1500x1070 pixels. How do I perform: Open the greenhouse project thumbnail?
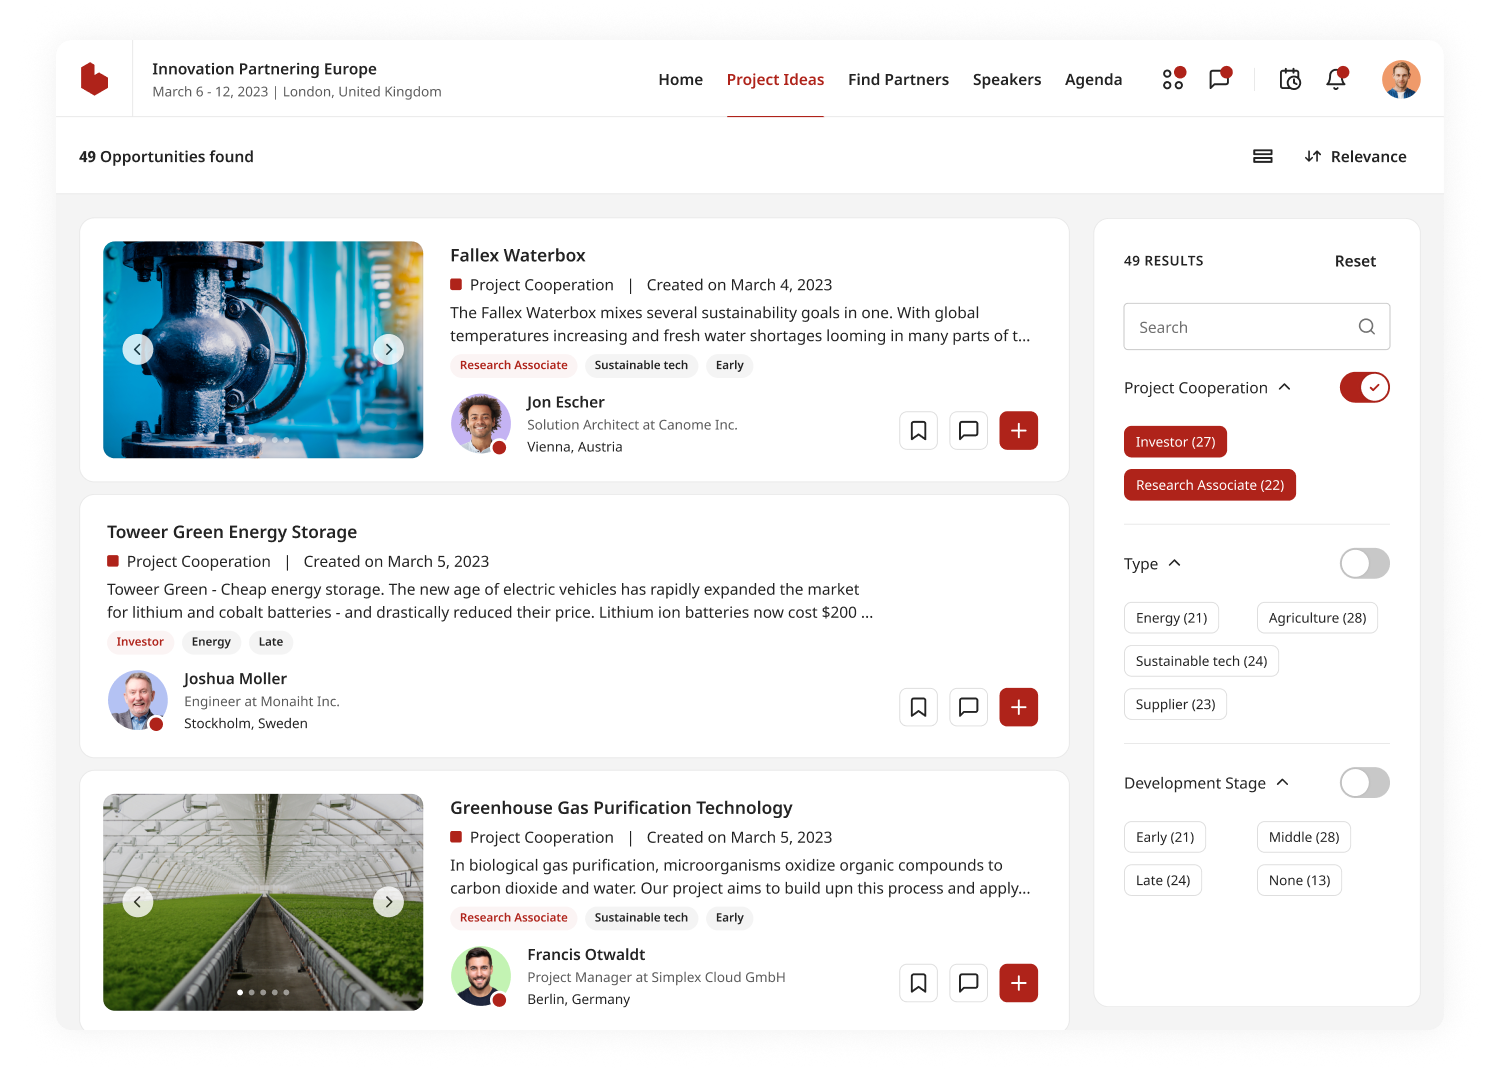point(263,902)
